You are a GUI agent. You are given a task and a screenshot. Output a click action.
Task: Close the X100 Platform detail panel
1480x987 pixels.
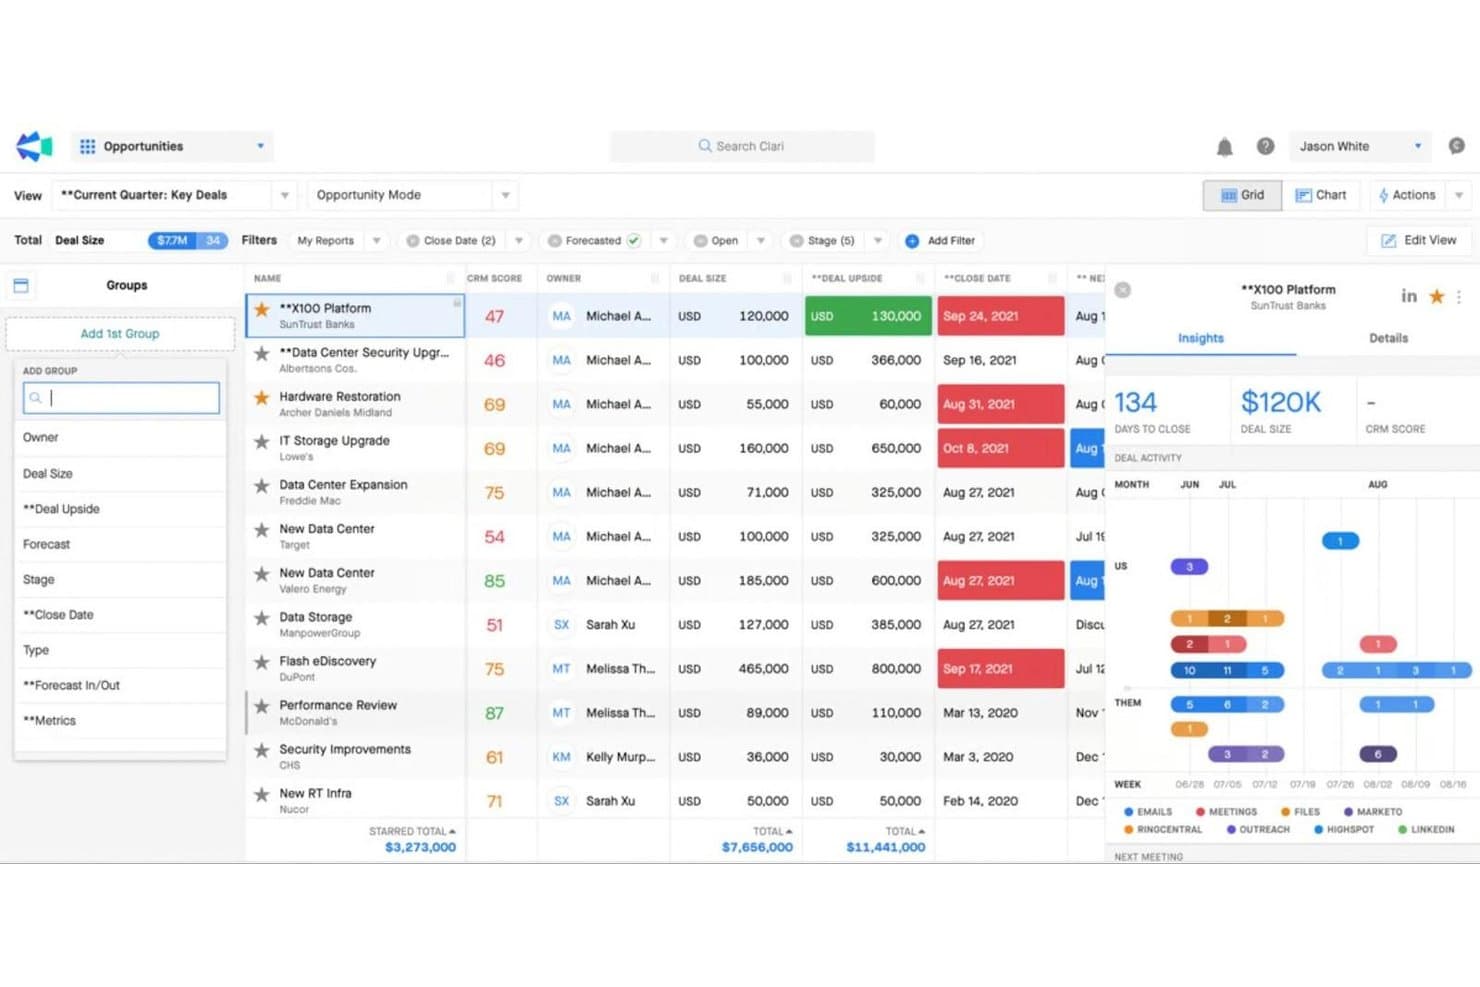click(1123, 290)
